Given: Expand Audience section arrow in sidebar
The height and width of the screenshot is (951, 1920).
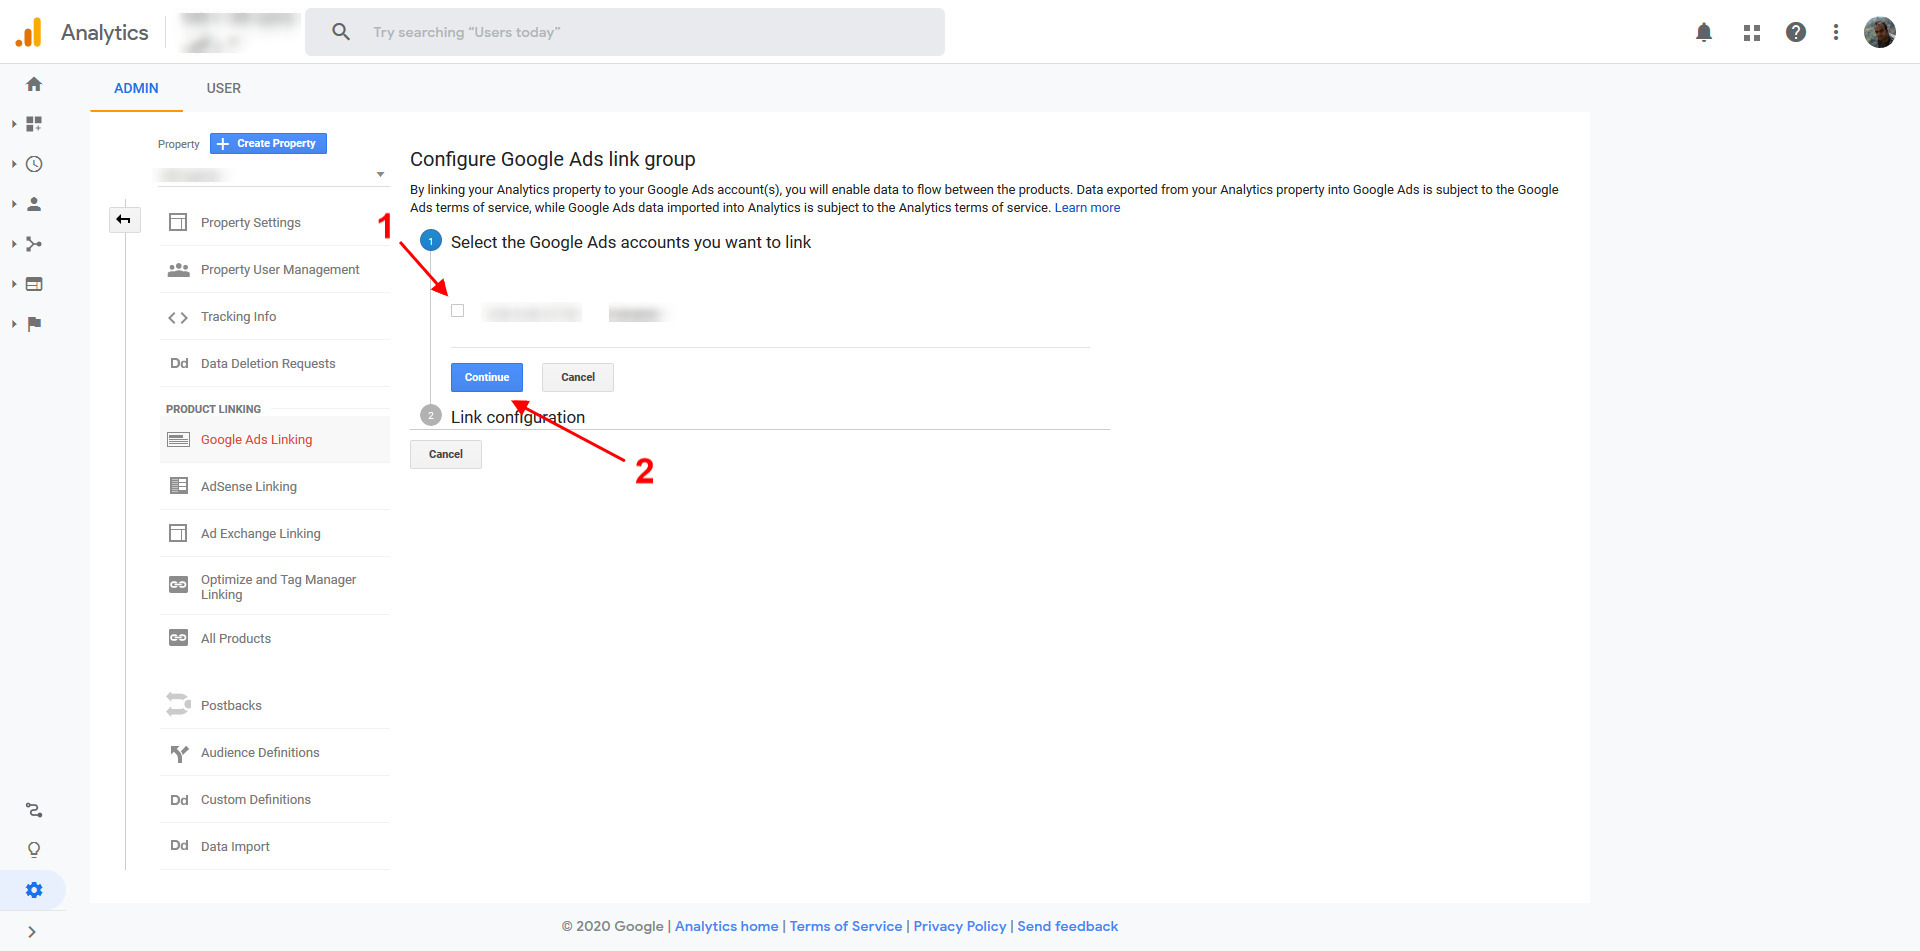Looking at the screenshot, I should [14, 204].
